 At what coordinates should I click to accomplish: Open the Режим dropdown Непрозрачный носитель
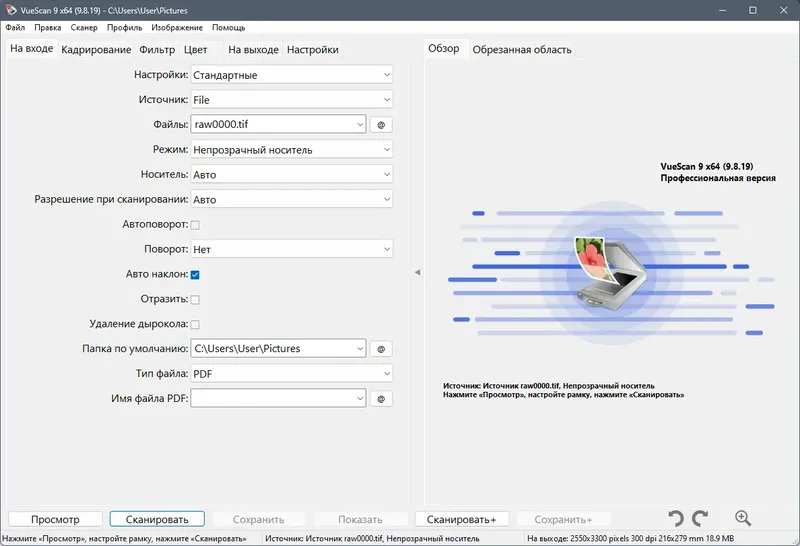(292, 150)
